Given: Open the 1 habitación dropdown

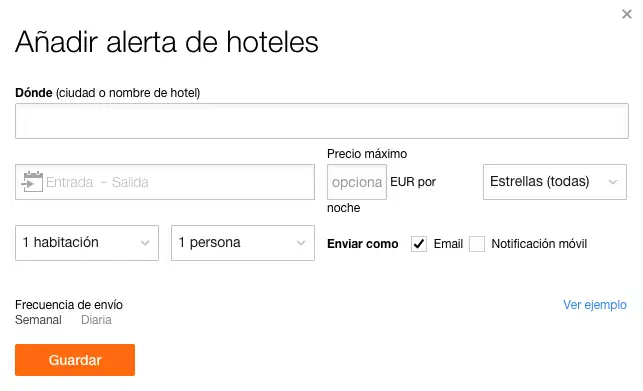Looking at the screenshot, I should pyautogui.click(x=87, y=243).
